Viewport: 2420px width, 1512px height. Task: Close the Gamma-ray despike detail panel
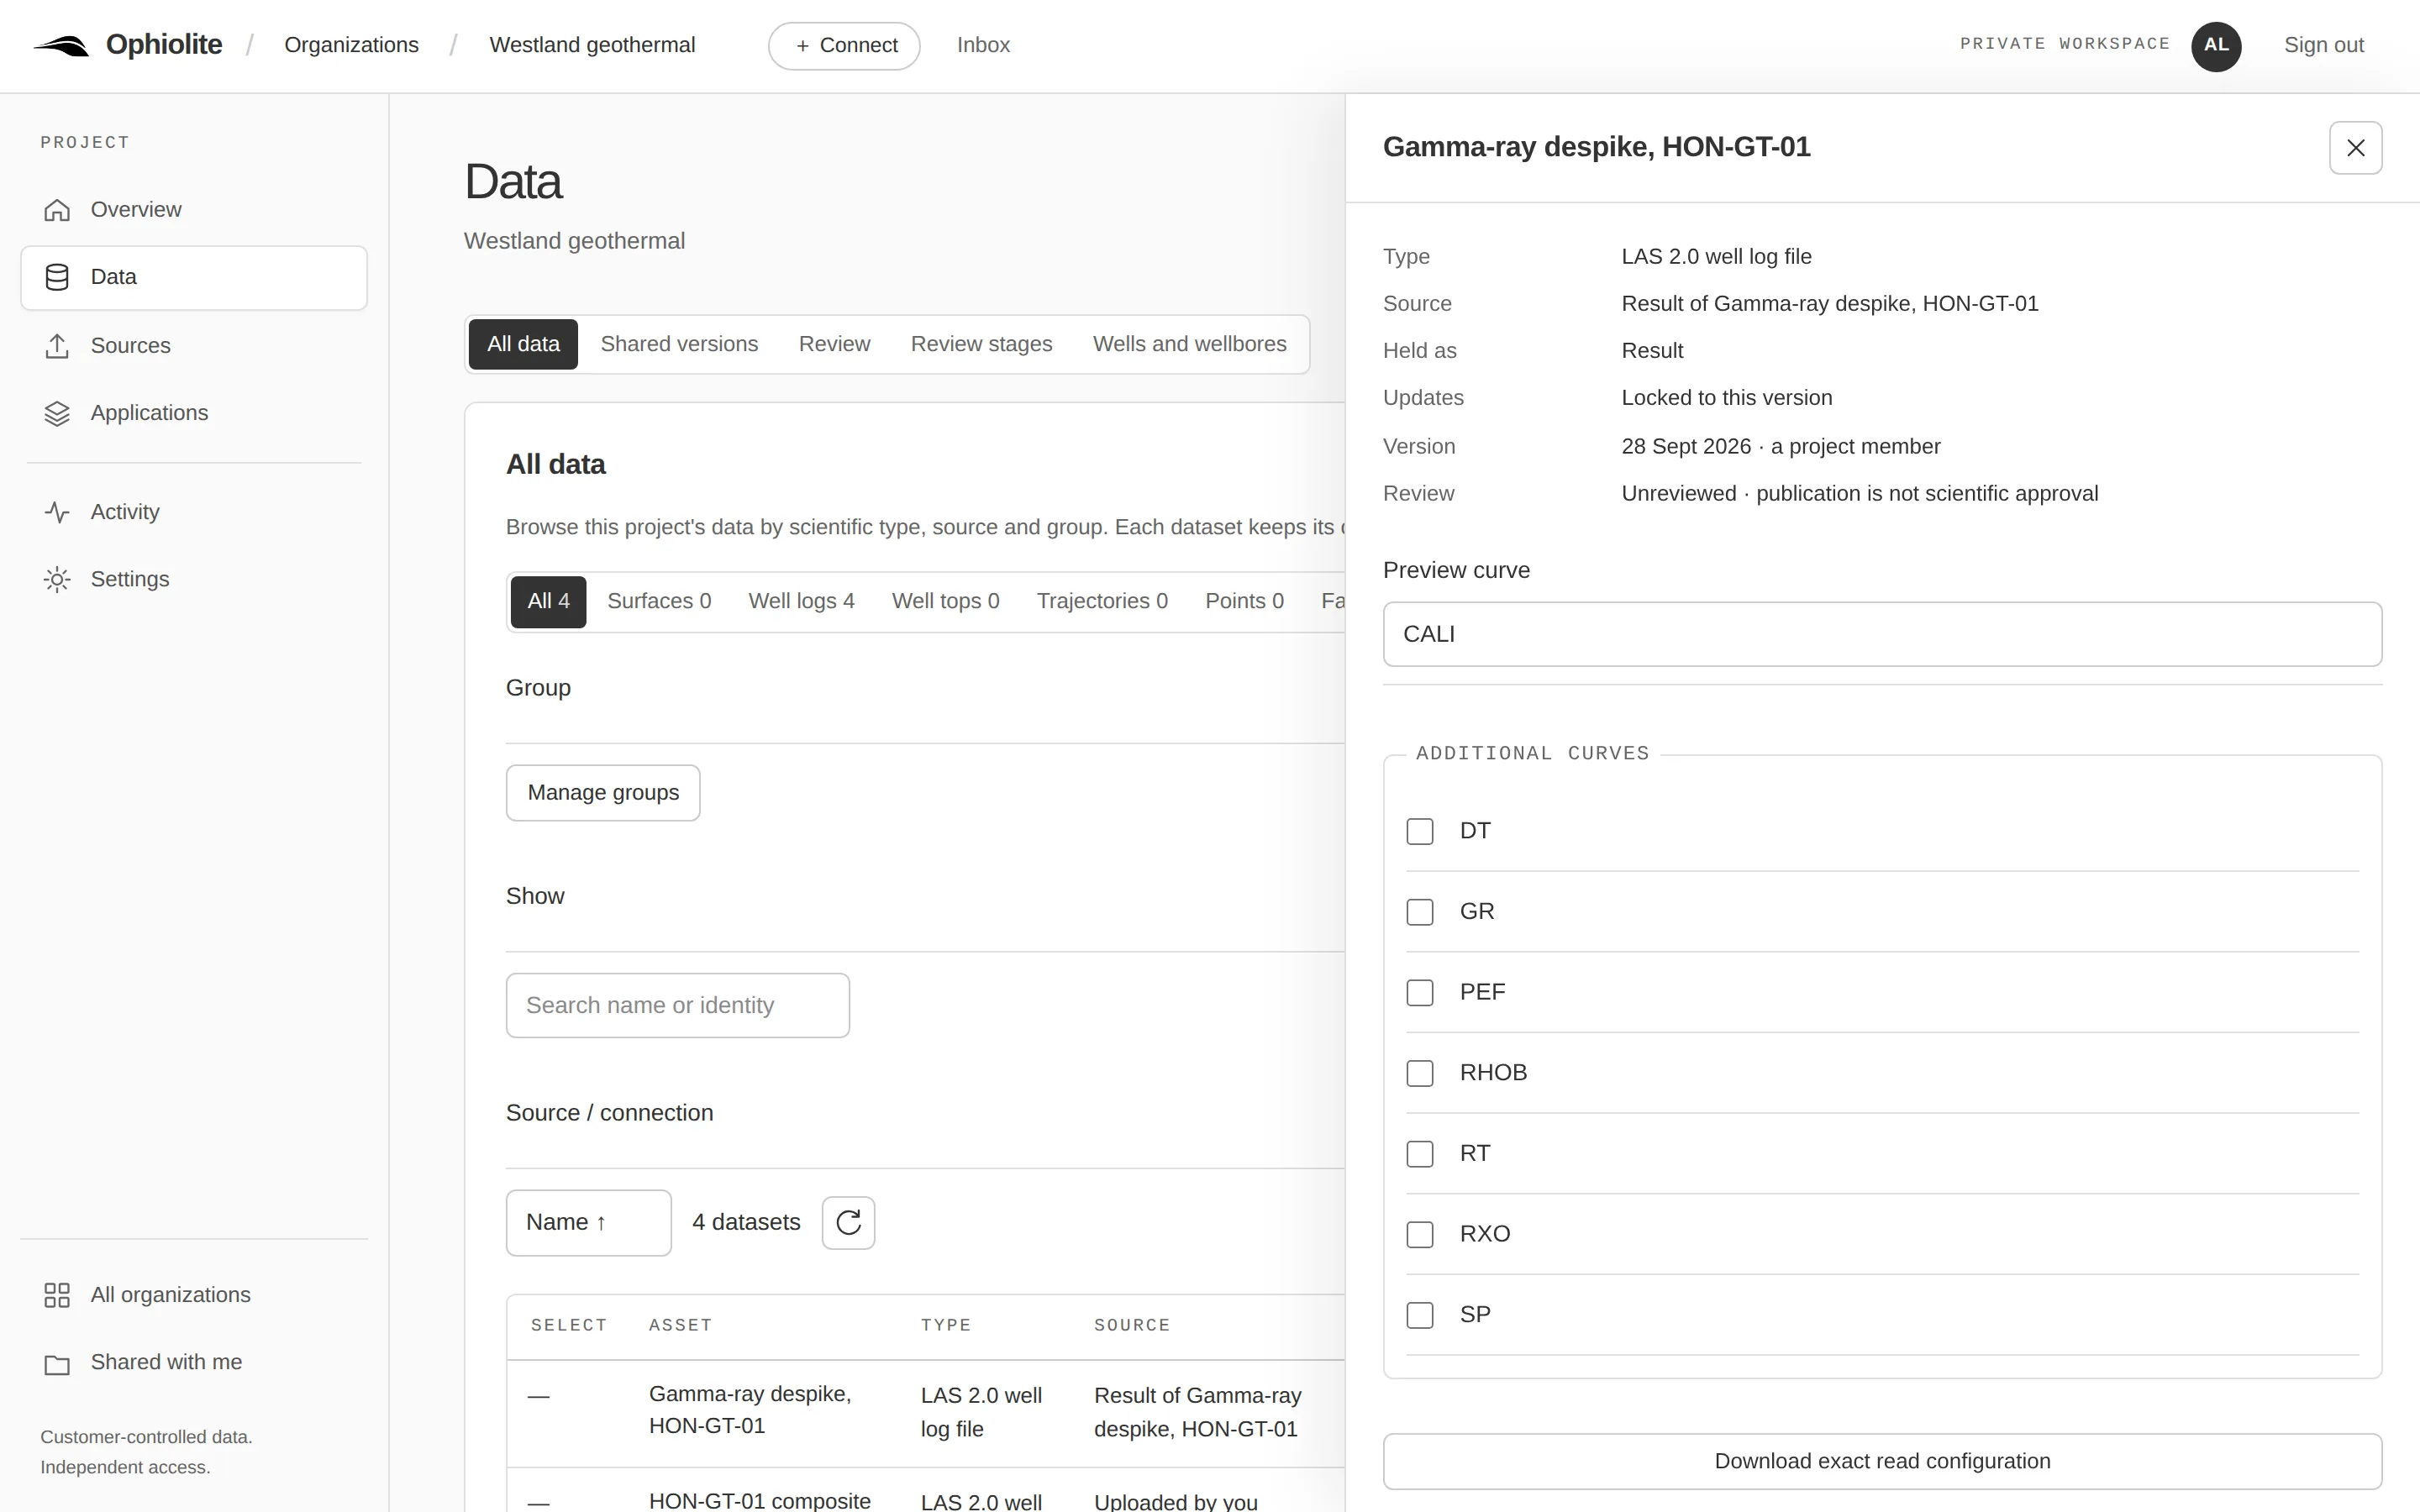2355,148
